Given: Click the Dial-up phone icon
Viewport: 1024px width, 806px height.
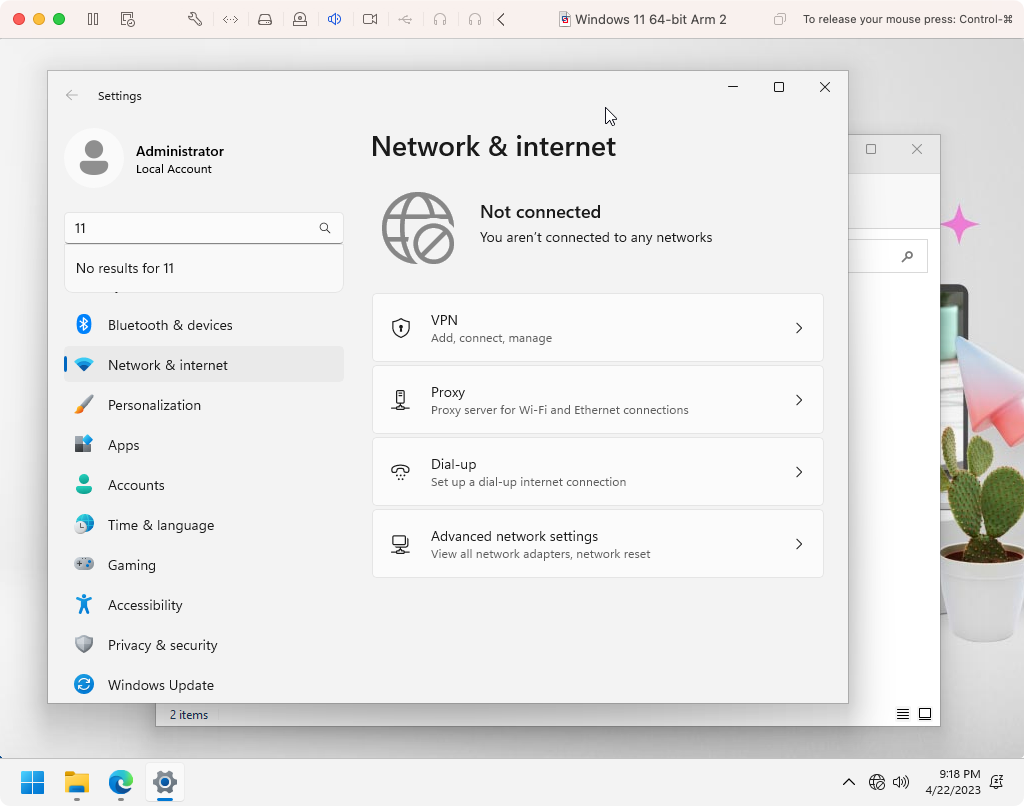Looking at the screenshot, I should point(400,472).
